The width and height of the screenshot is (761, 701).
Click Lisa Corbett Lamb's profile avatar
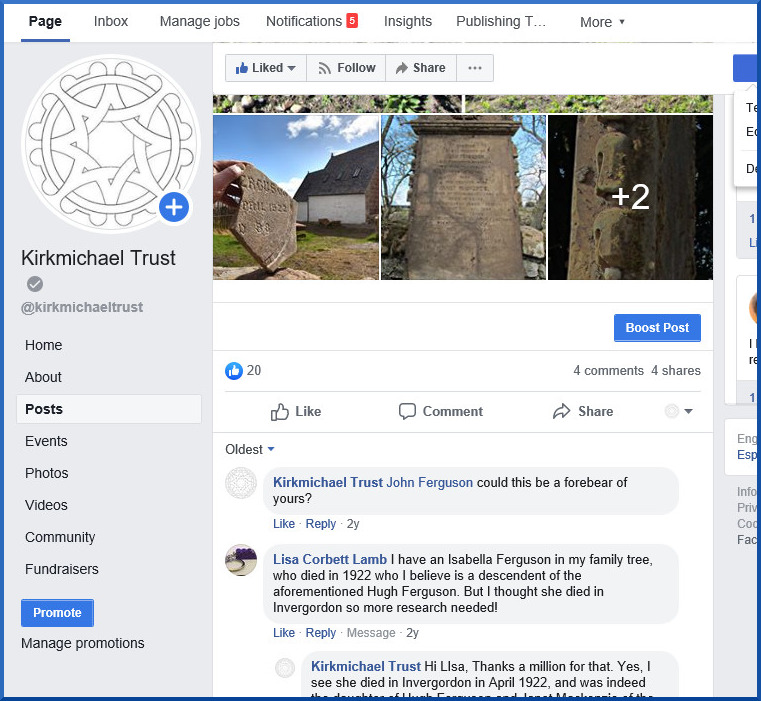[x=241, y=560]
